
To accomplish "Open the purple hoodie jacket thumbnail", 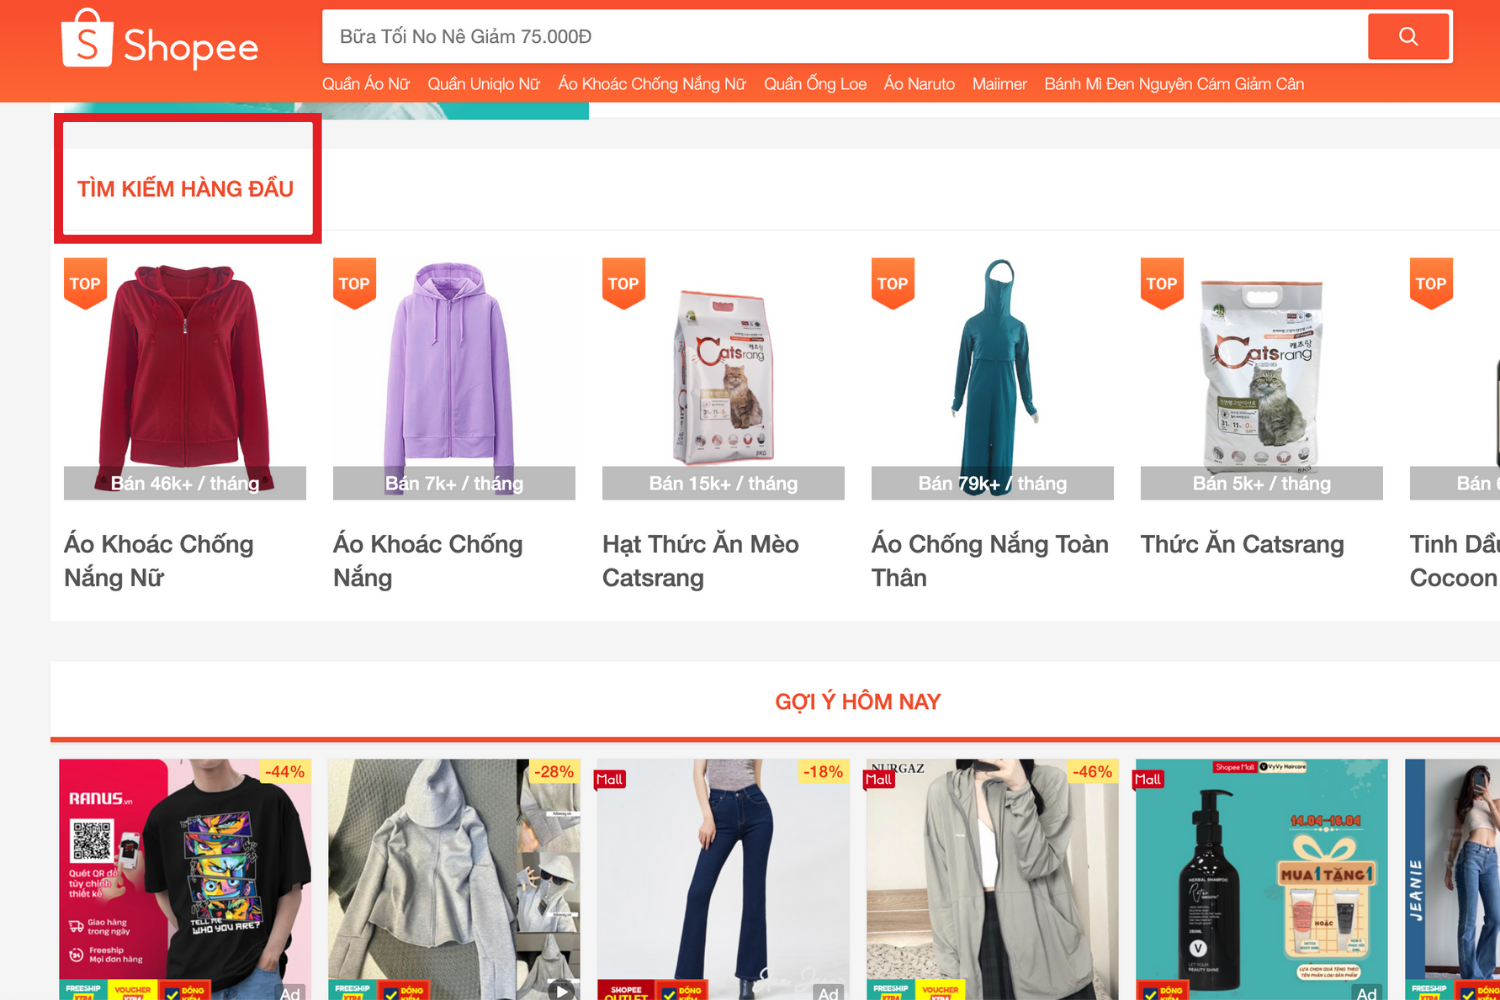I will point(454,379).
